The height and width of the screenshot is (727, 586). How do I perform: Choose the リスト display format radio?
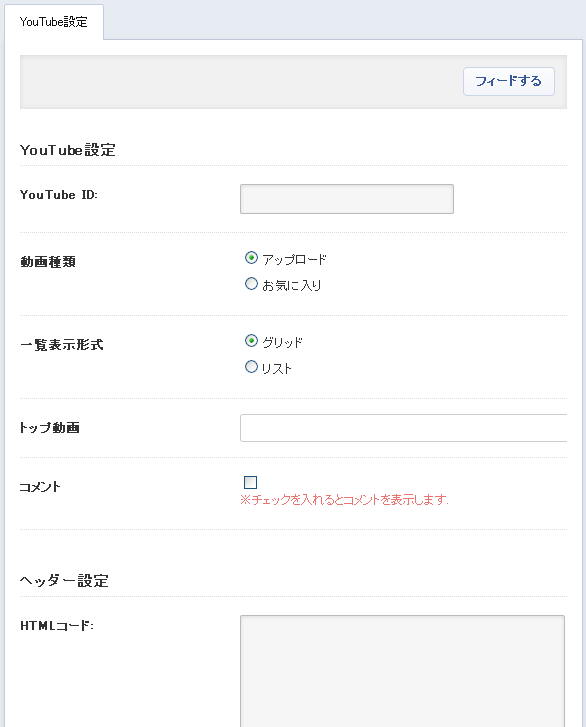click(x=251, y=367)
